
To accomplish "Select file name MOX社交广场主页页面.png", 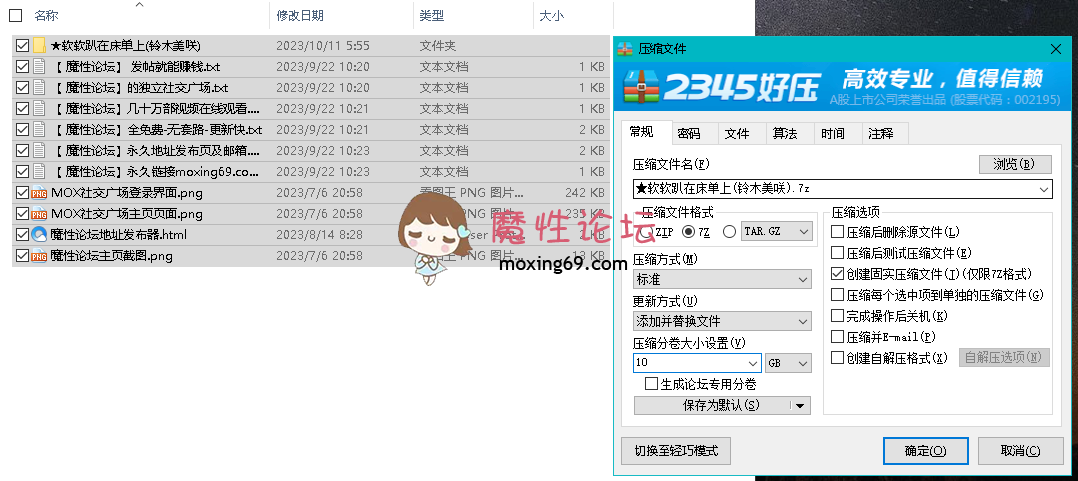I will [126, 214].
